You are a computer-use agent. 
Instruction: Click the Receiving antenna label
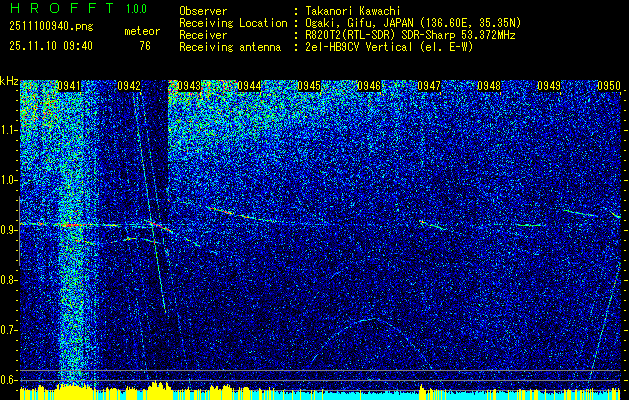click(x=230, y=47)
